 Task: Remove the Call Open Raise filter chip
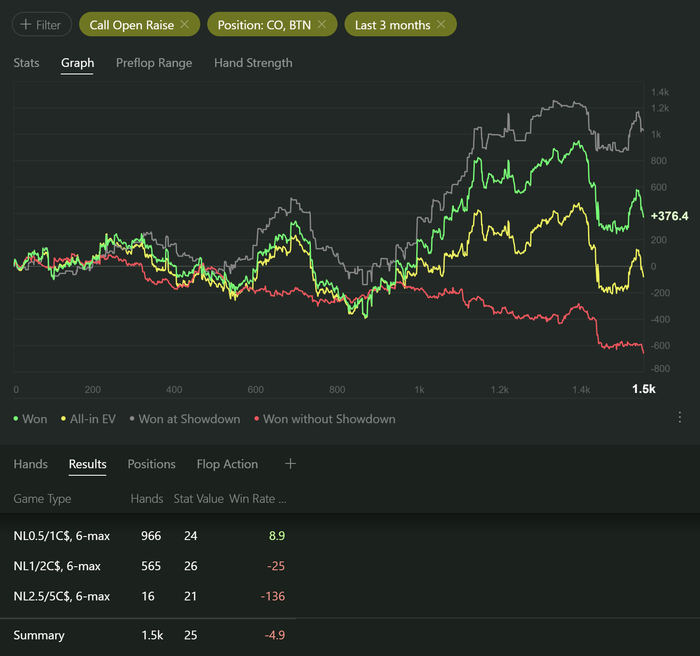185,24
